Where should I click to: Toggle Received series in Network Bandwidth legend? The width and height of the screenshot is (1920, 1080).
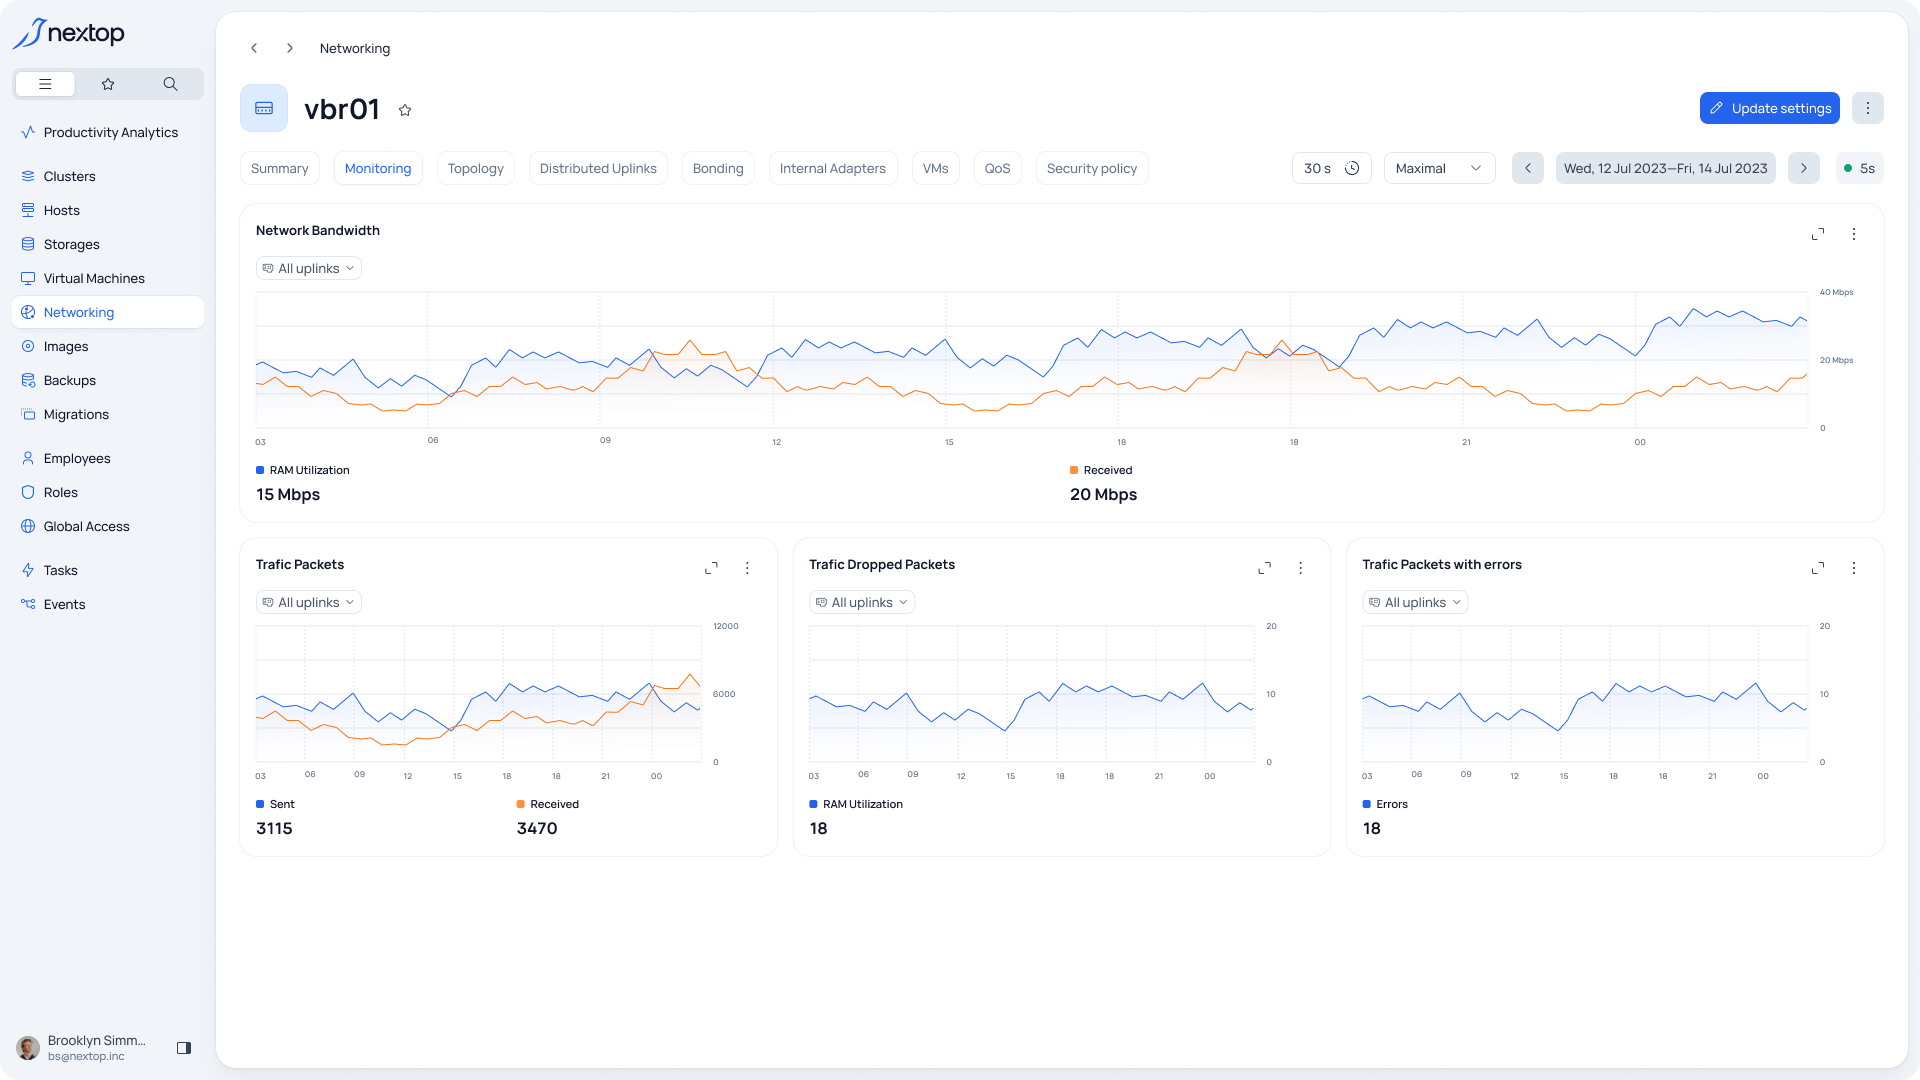point(1101,470)
